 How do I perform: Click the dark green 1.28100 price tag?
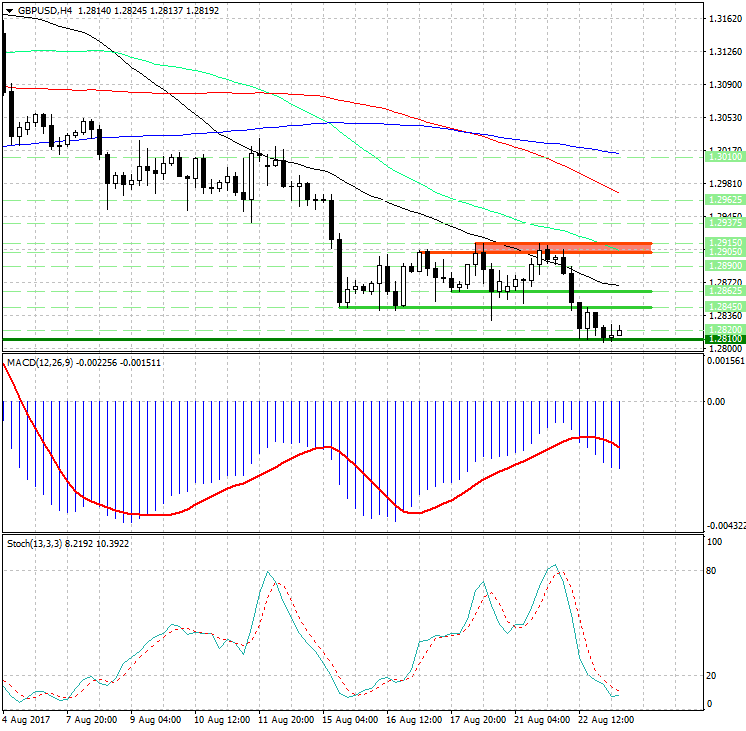[724, 339]
